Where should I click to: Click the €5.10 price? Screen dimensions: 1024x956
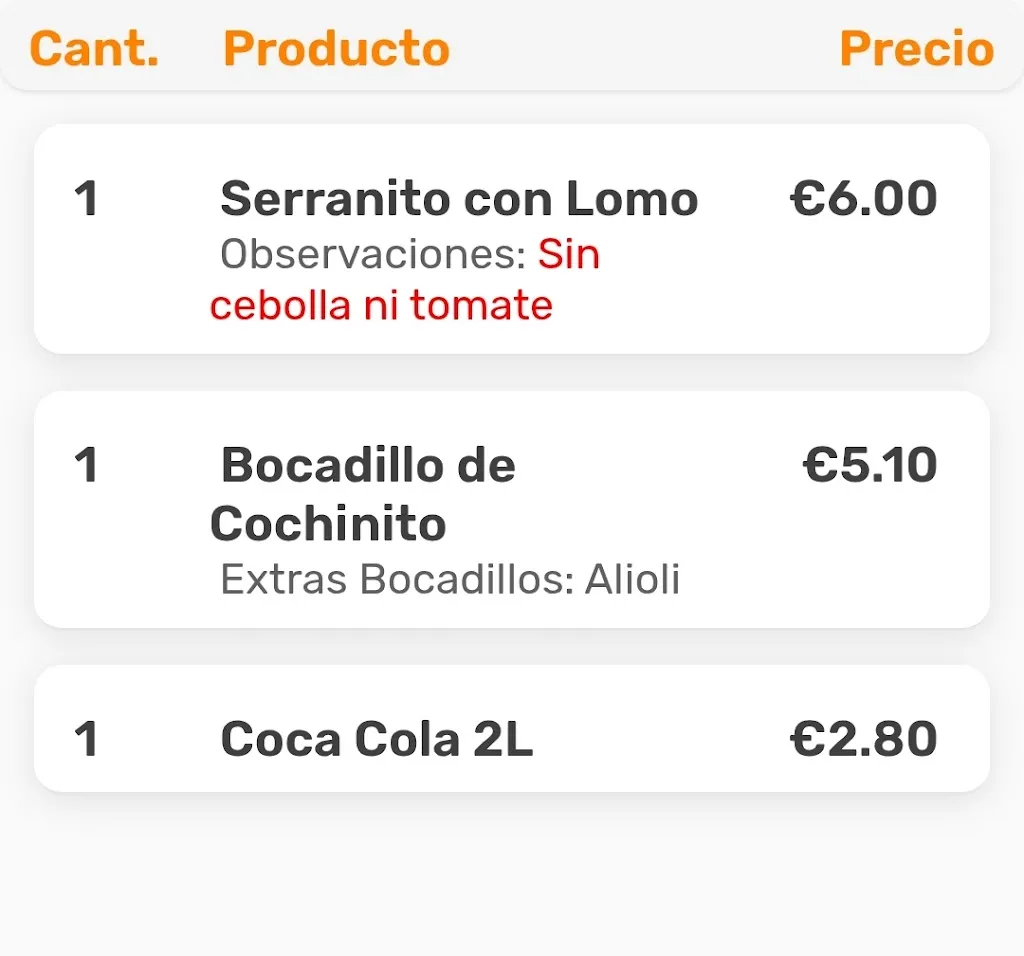pyautogui.click(x=870, y=465)
